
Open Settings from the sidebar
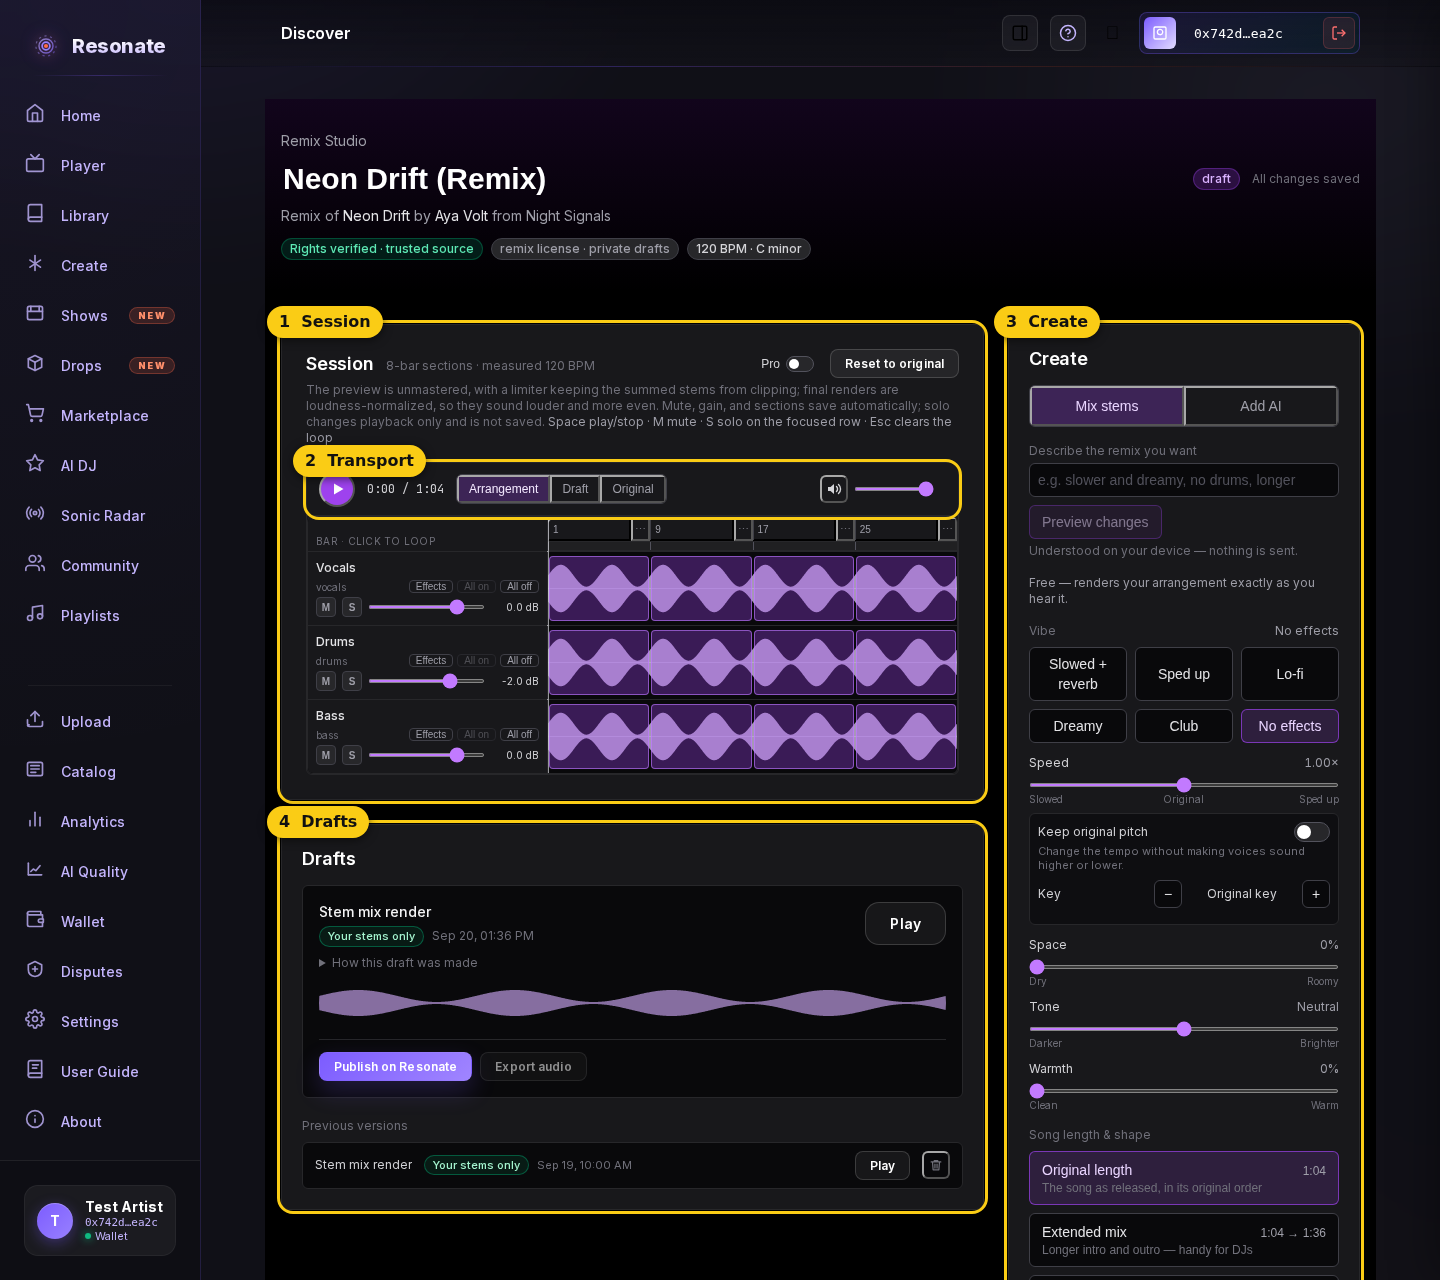100,1021
